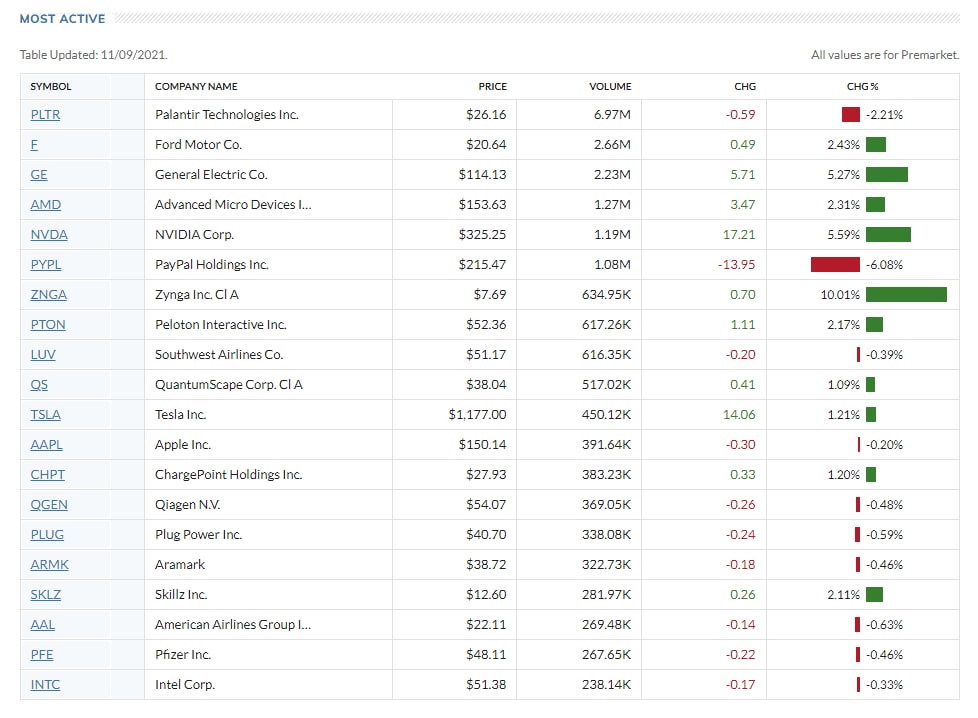978x718 pixels.
Task: Open the PTON ticker link
Action: (48, 324)
